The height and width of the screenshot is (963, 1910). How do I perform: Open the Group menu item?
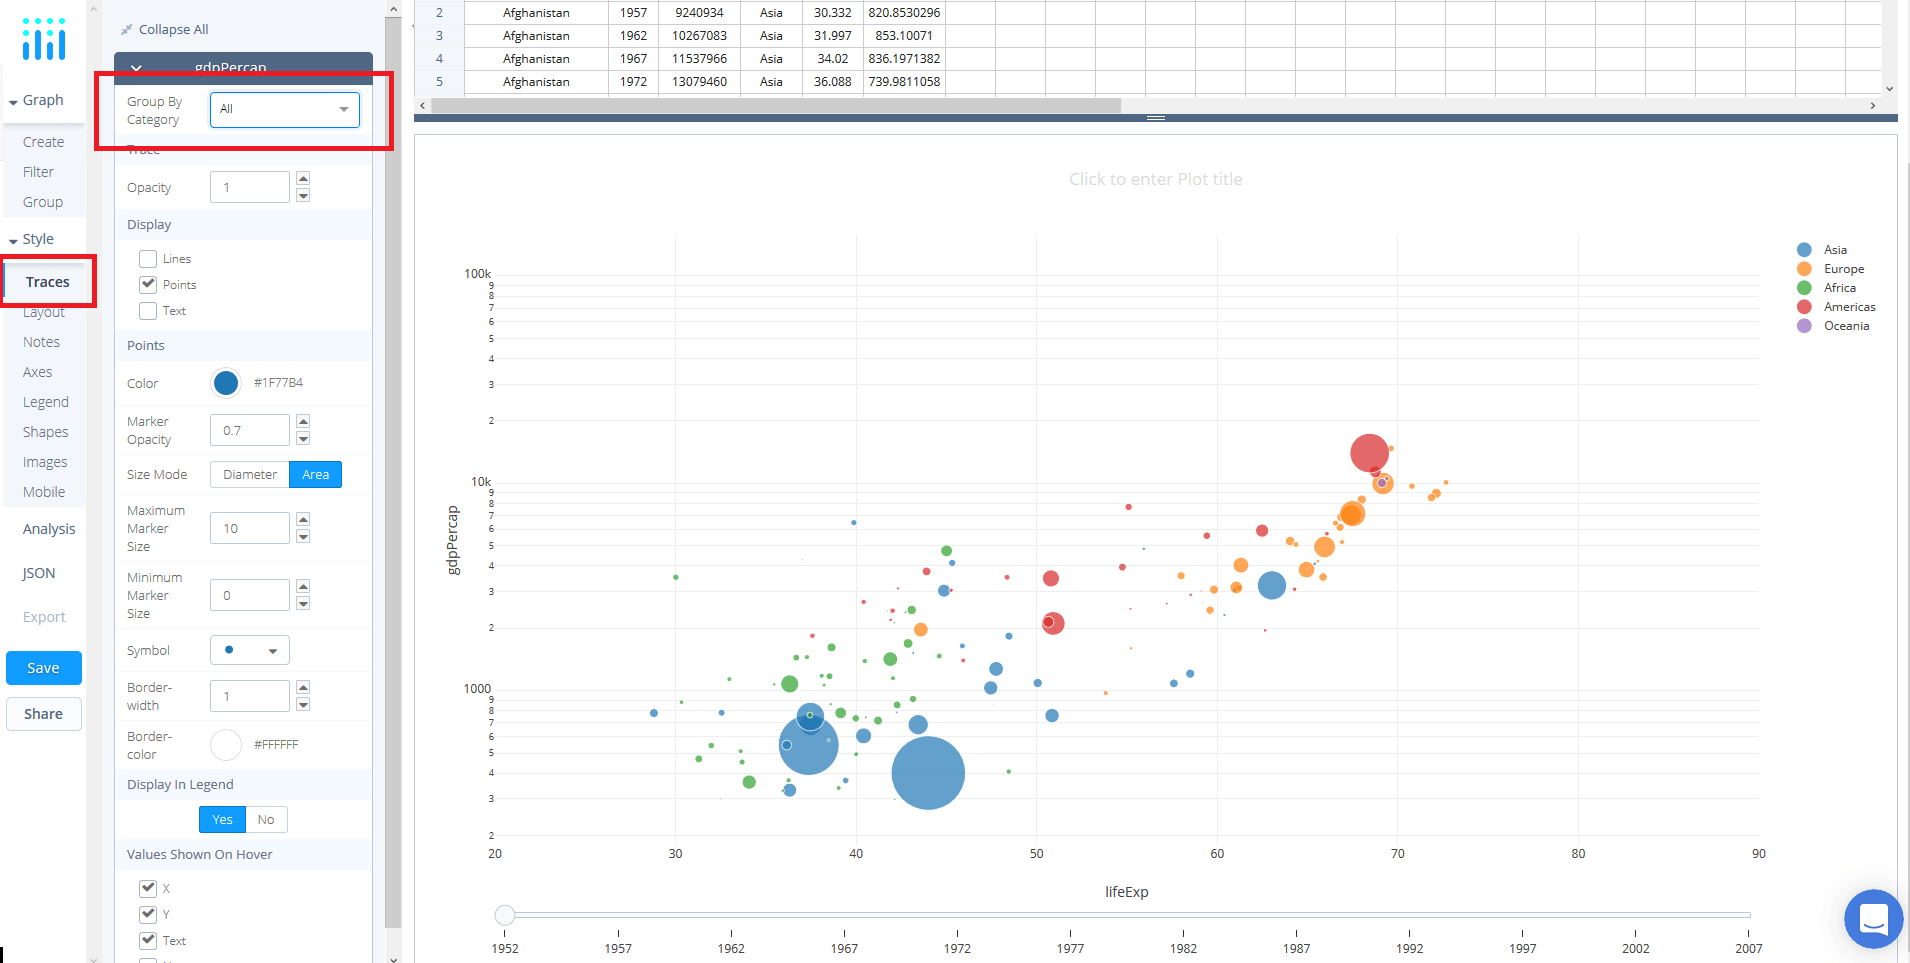pyautogui.click(x=43, y=202)
